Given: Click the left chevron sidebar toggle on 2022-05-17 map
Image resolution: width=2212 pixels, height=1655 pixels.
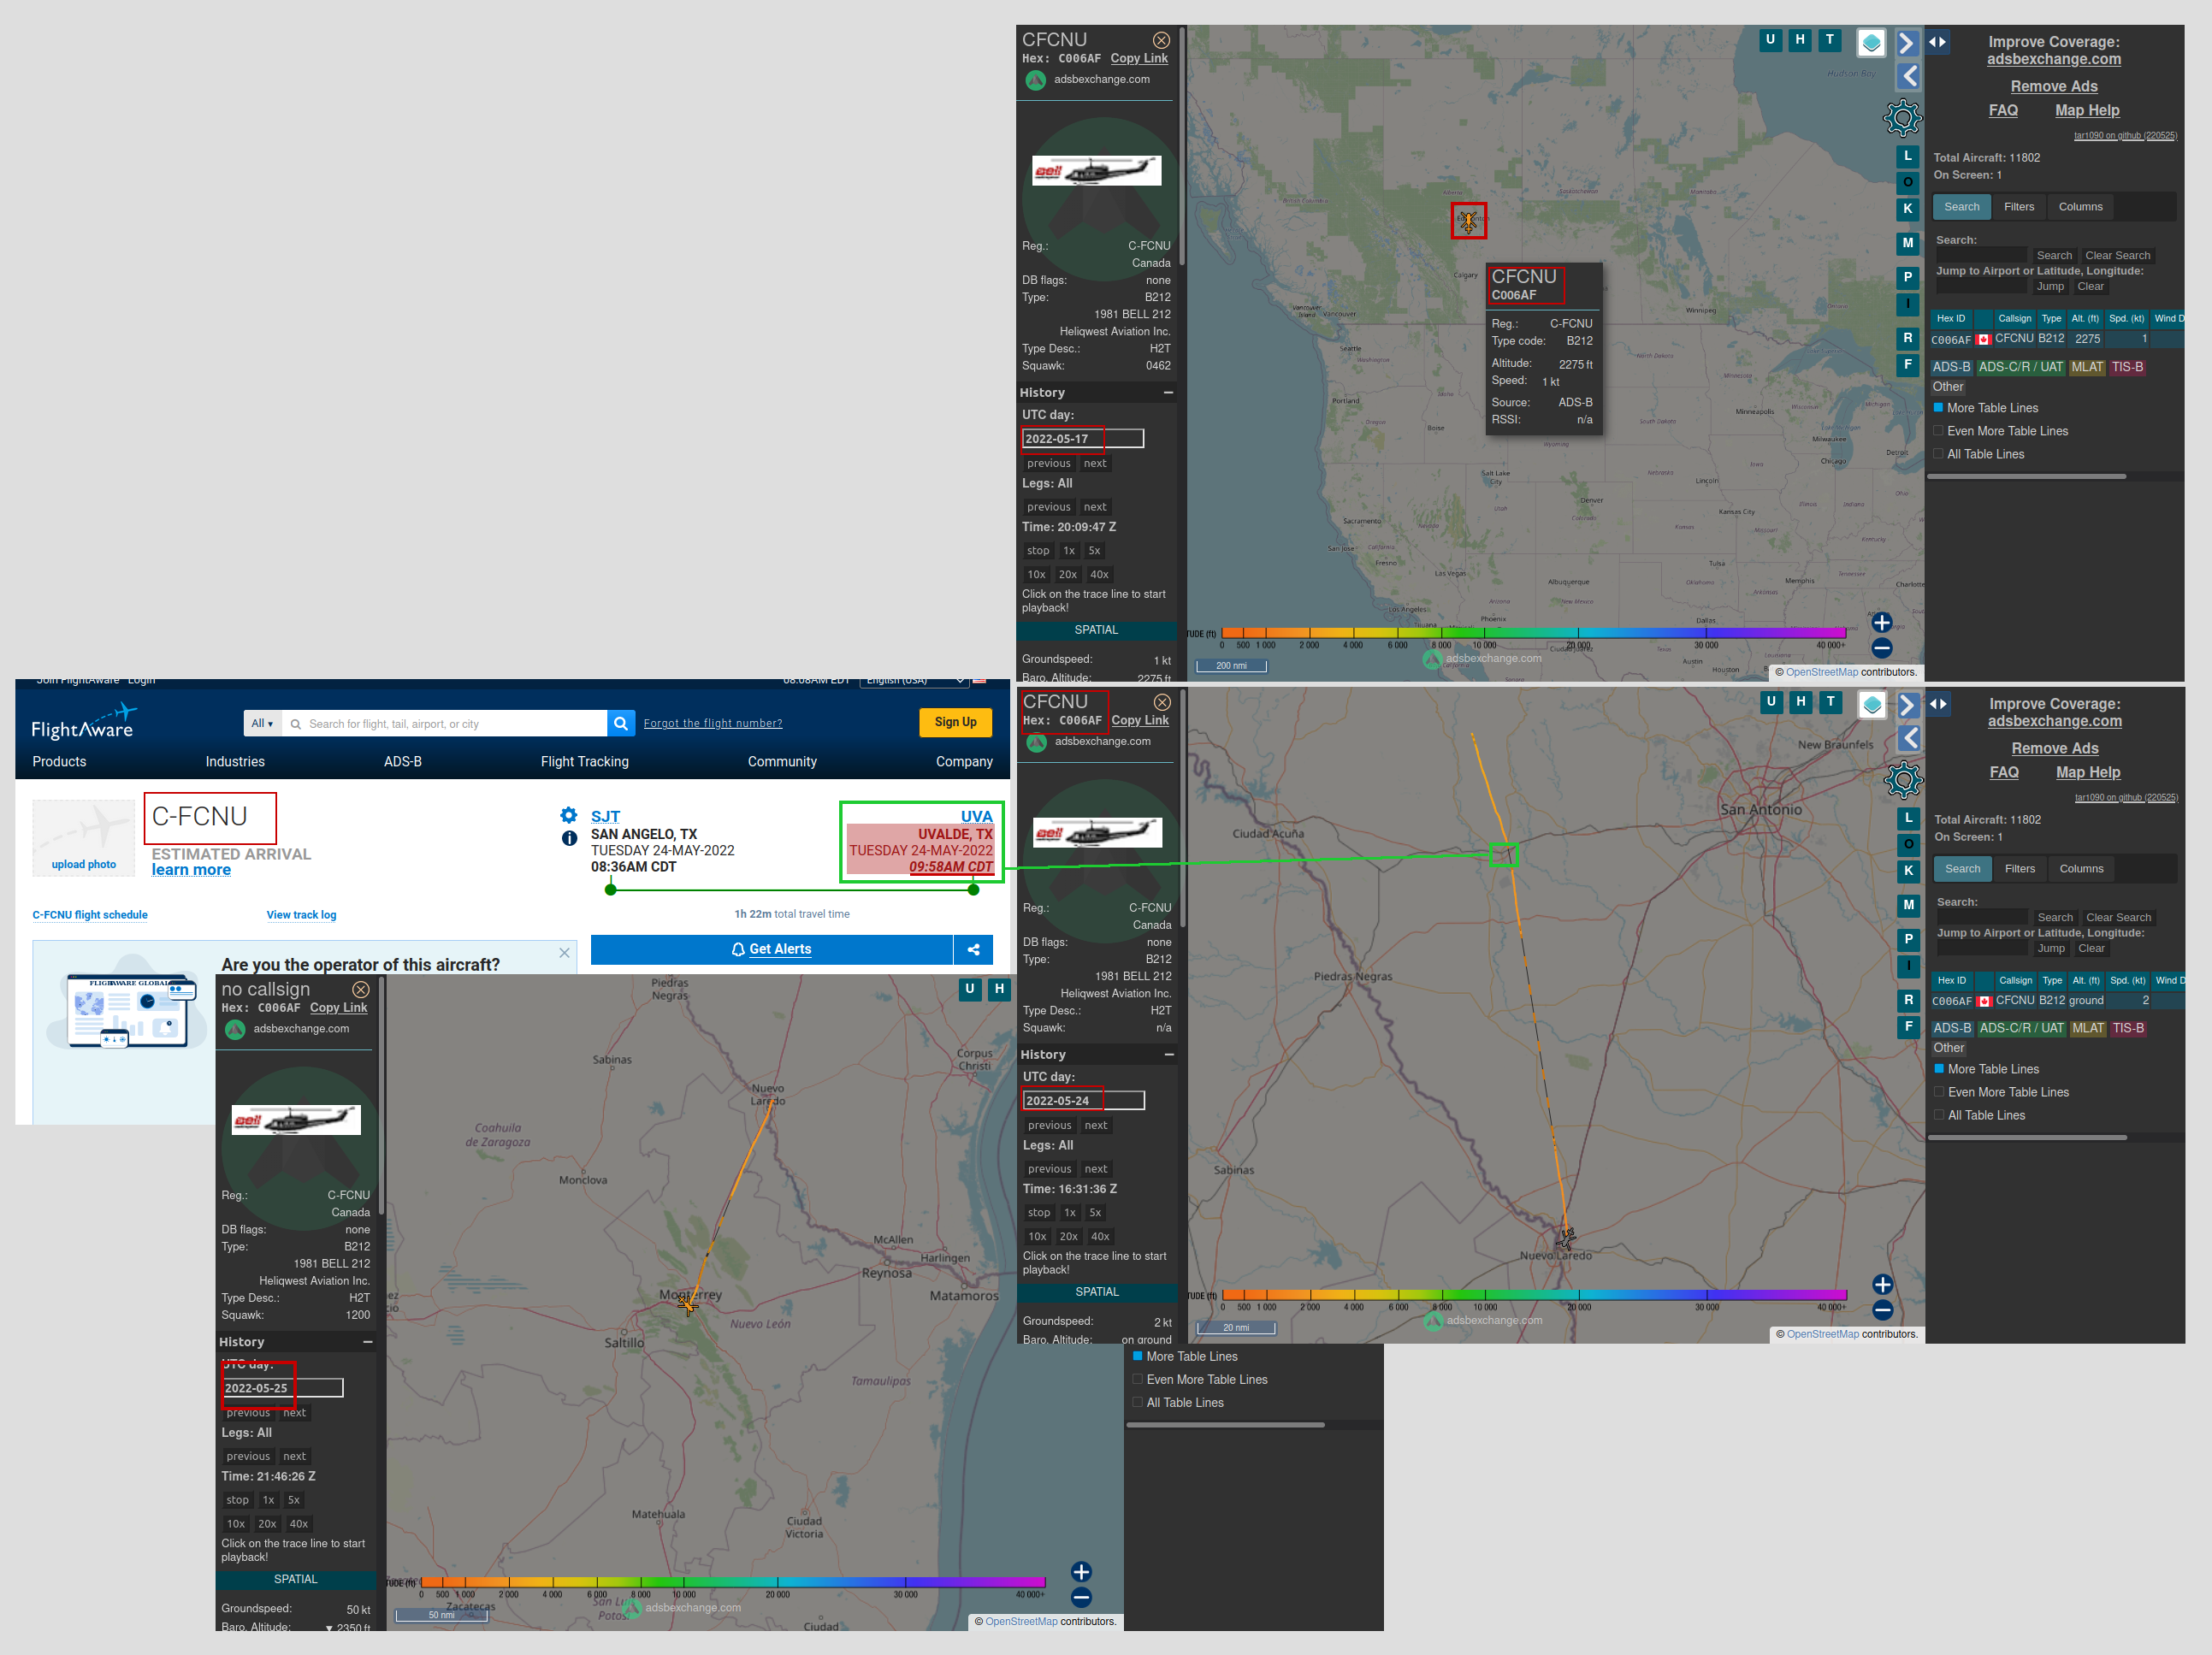Looking at the screenshot, I should point(1908,76).
